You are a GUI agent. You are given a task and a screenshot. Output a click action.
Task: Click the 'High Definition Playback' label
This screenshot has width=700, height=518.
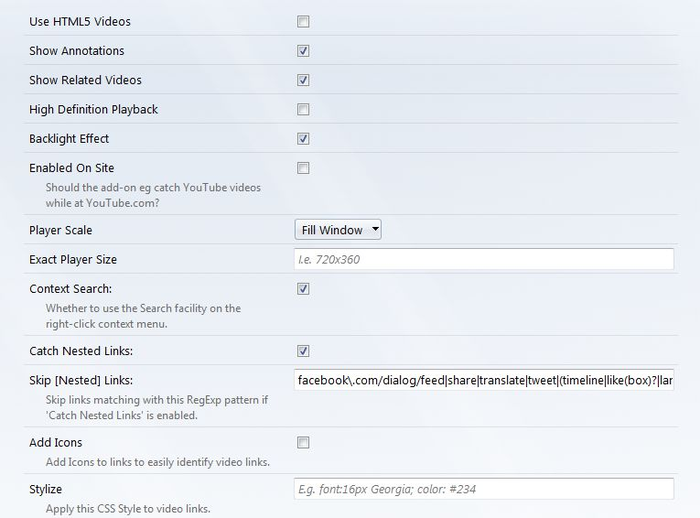(x=93, y=109)
